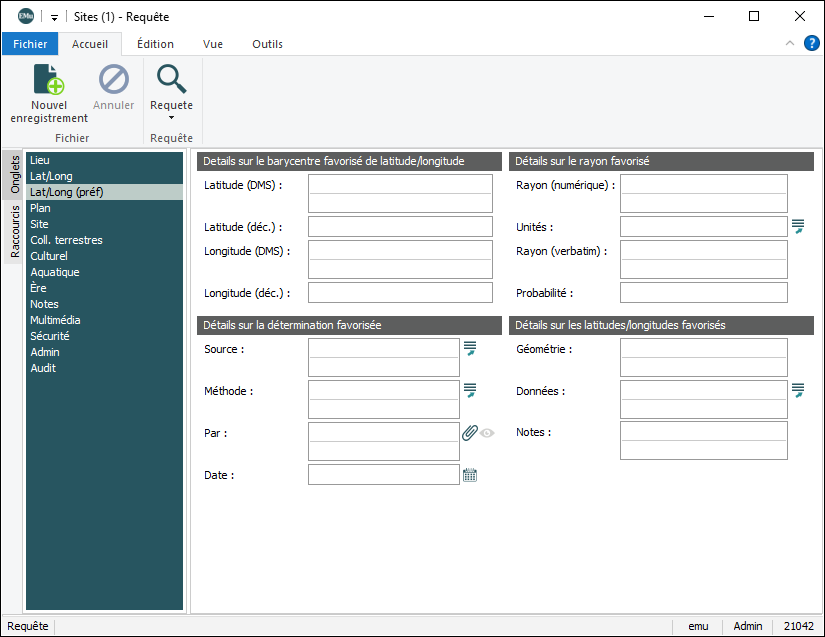Collapse the ribbon with the chevron
The image size is (825, 637).
790,43
